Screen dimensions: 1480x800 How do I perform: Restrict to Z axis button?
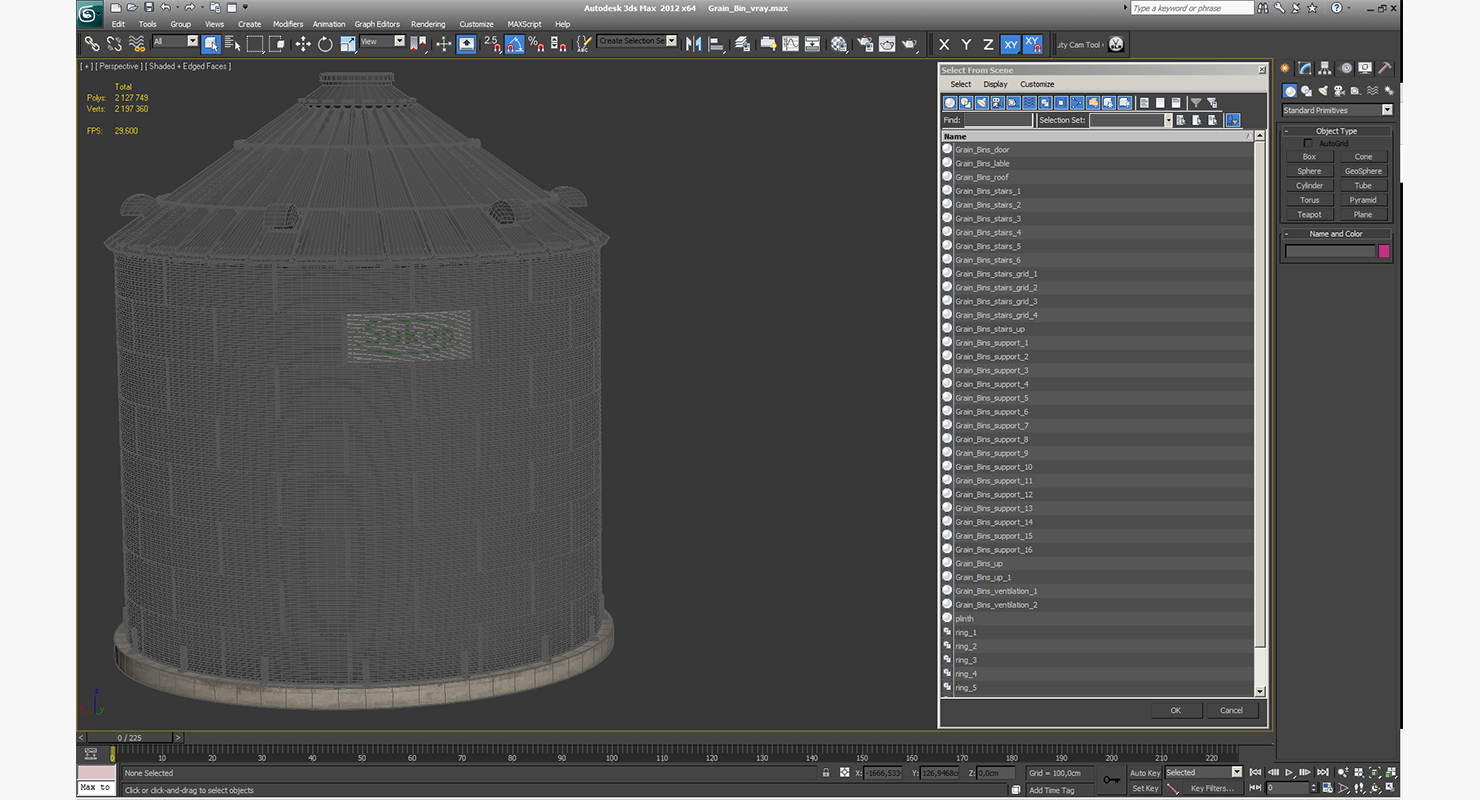pyautogui.click(x=988, y=44)
